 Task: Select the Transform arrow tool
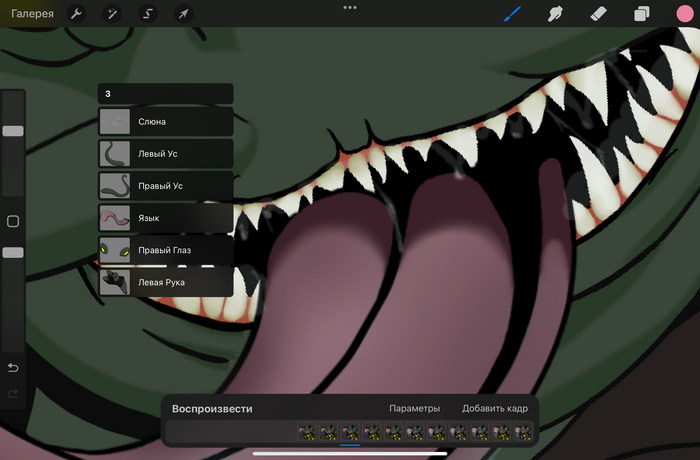click(x=183, y=14)
